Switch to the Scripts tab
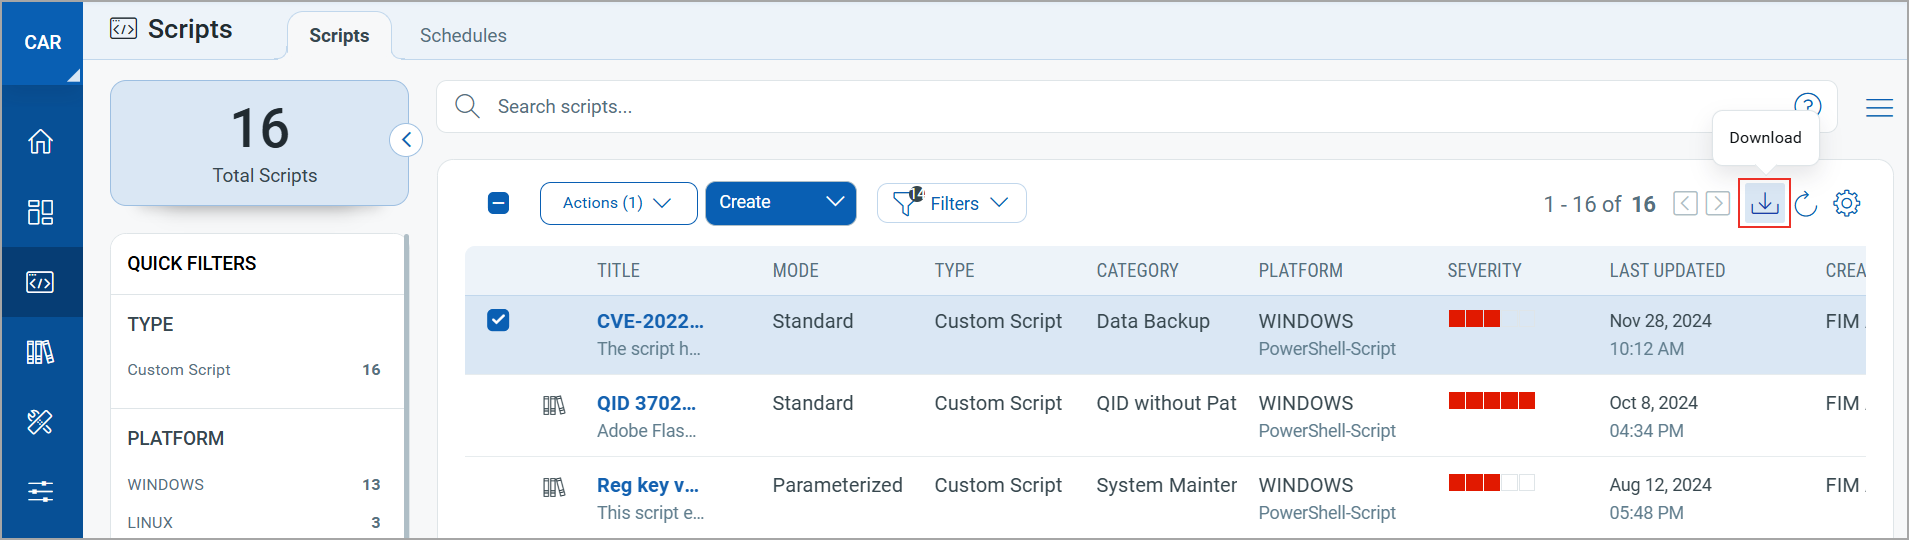 coord(339,36)
